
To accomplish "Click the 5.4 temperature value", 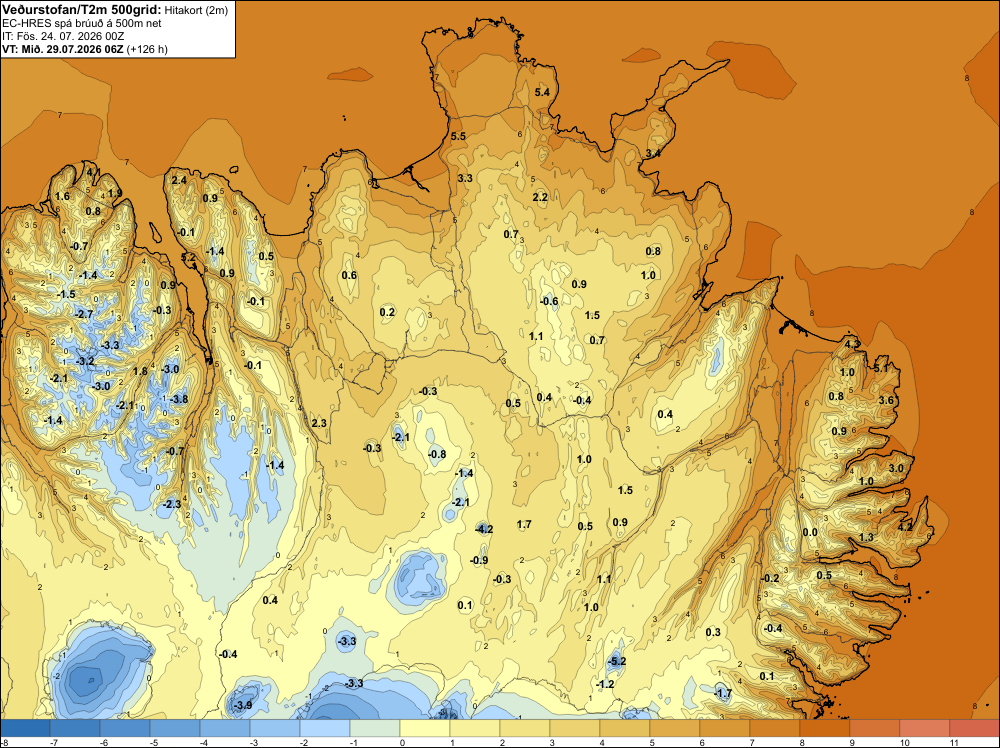I will [x=542, y=92].
